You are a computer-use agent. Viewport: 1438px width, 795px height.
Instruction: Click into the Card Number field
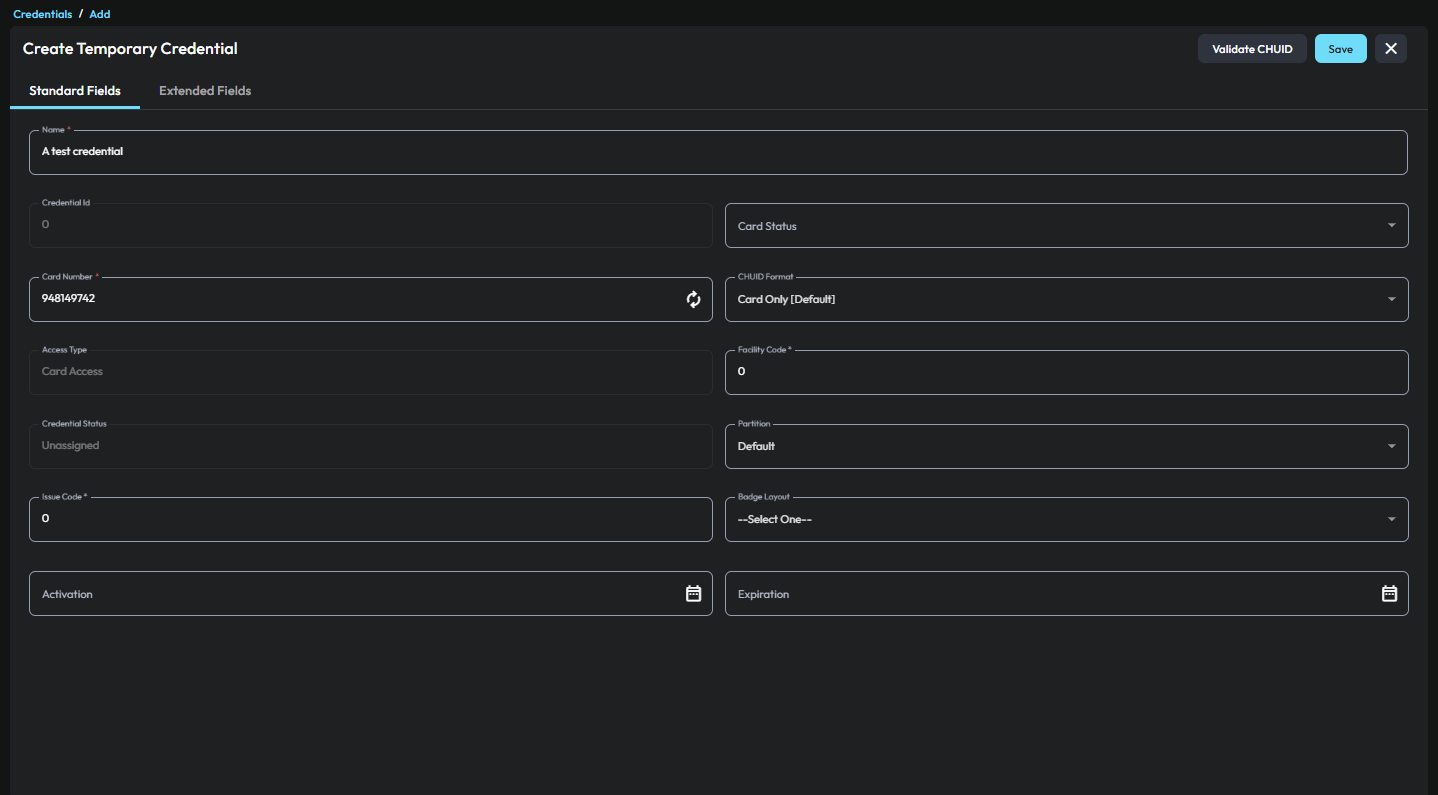[350, 299]
